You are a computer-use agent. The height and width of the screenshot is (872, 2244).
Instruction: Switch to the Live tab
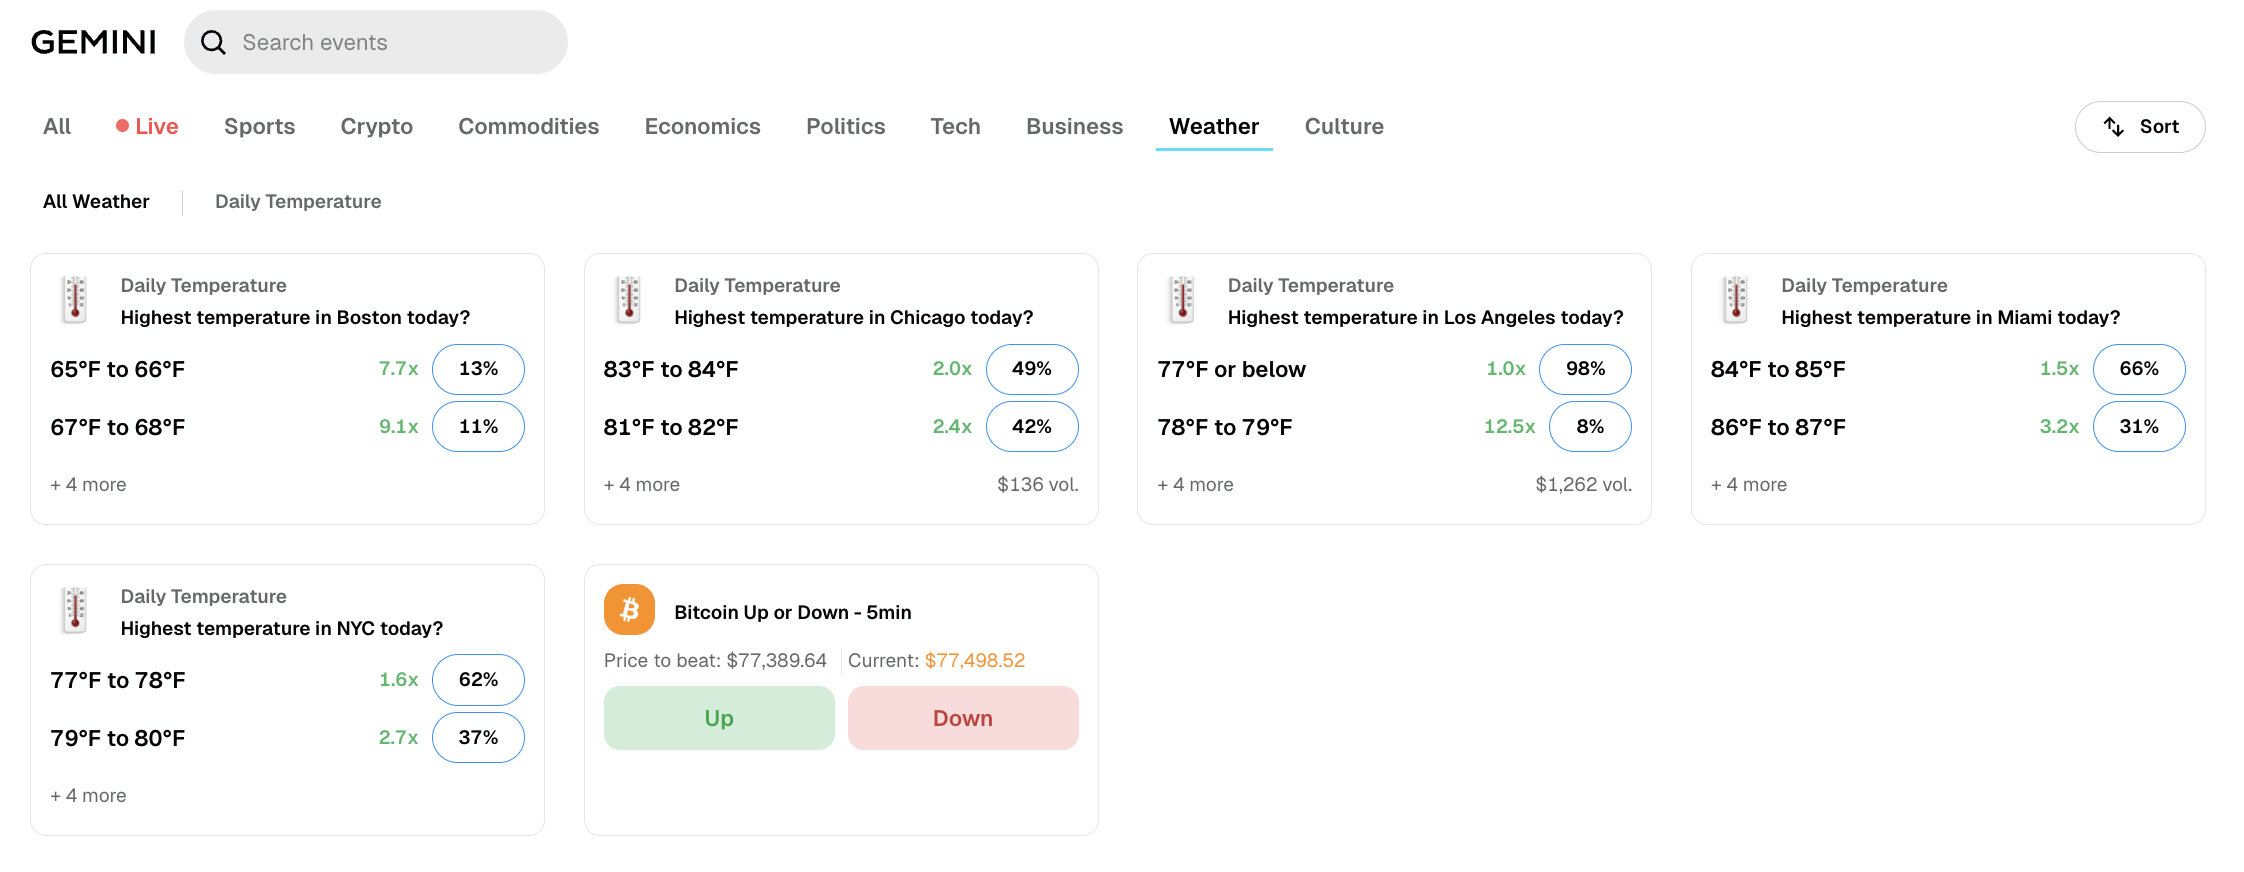(147, 126)
